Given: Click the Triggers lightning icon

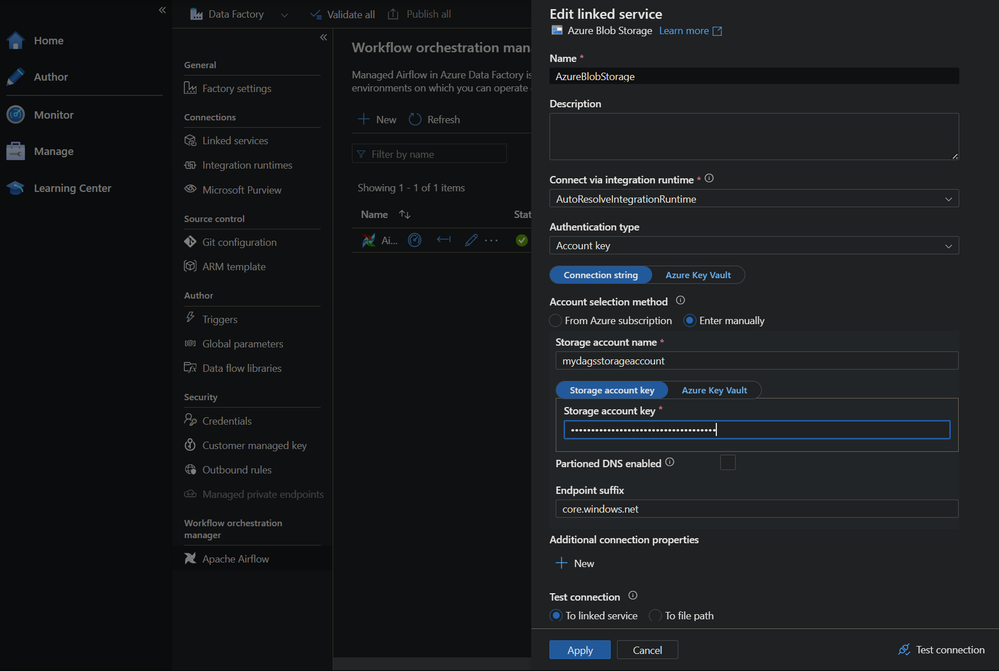Looking at the screenshot, I should pos(190,318).
